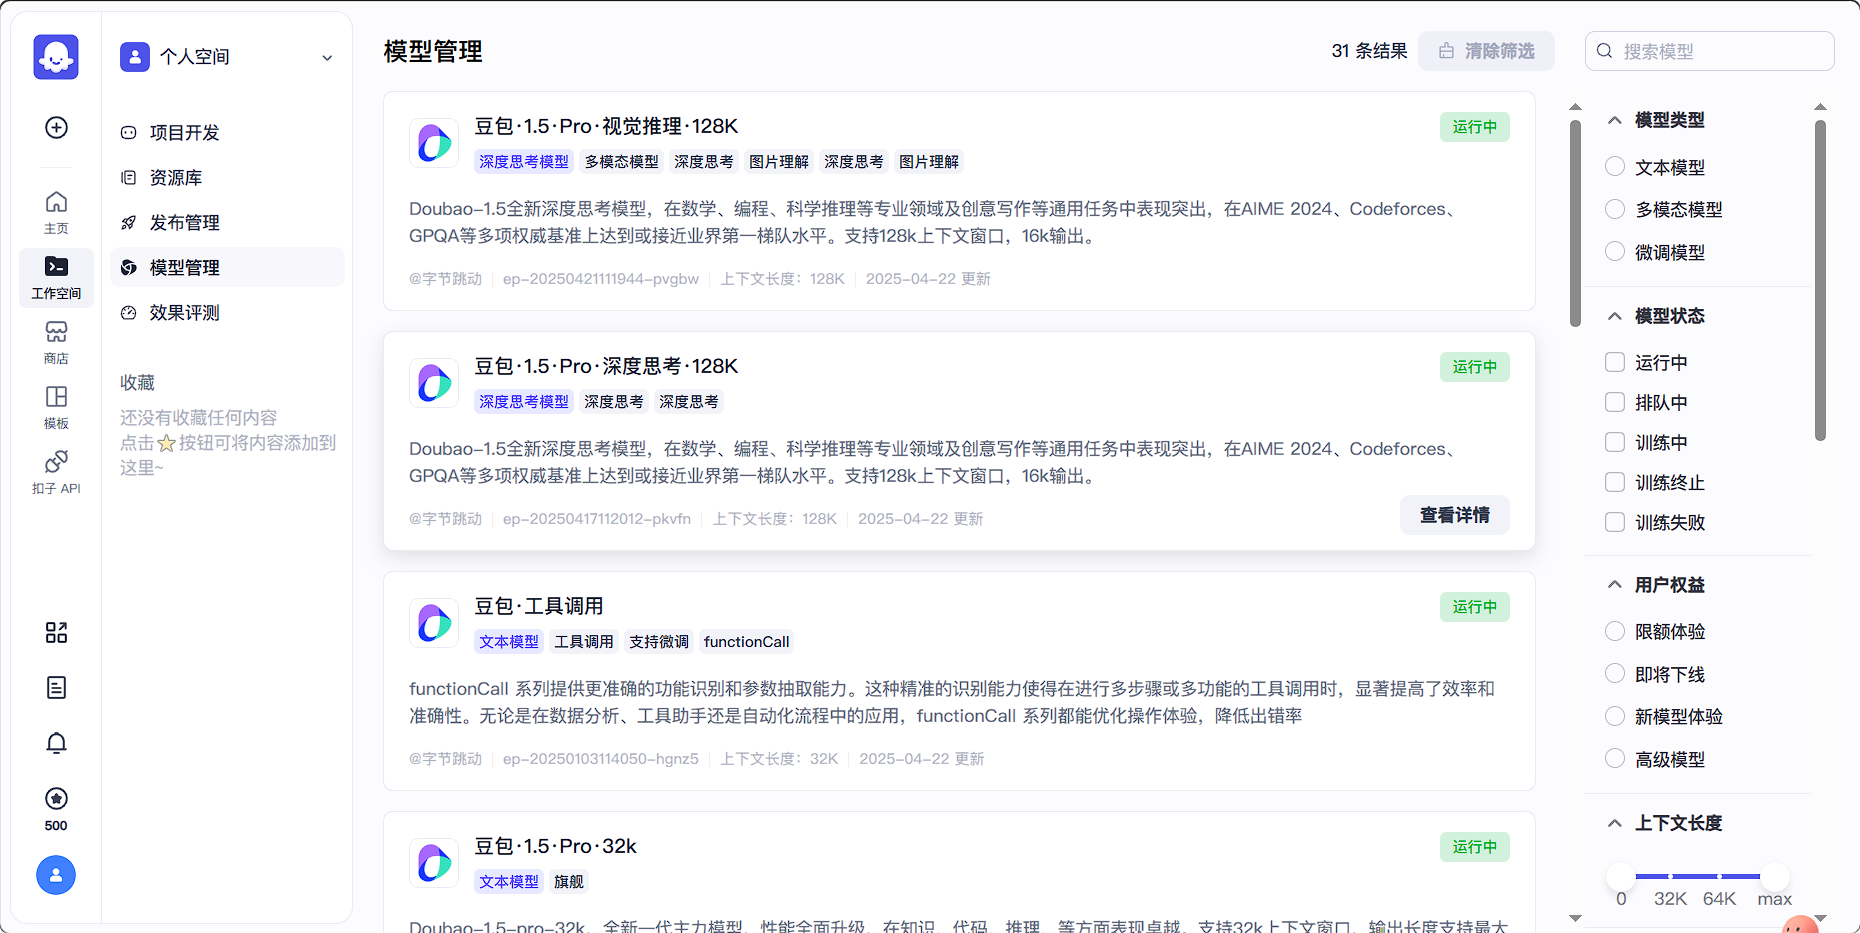Click the 项目开发 icon
Image resolution: width=1860 pixels, height=933 pixels.
tap(128, 132)
